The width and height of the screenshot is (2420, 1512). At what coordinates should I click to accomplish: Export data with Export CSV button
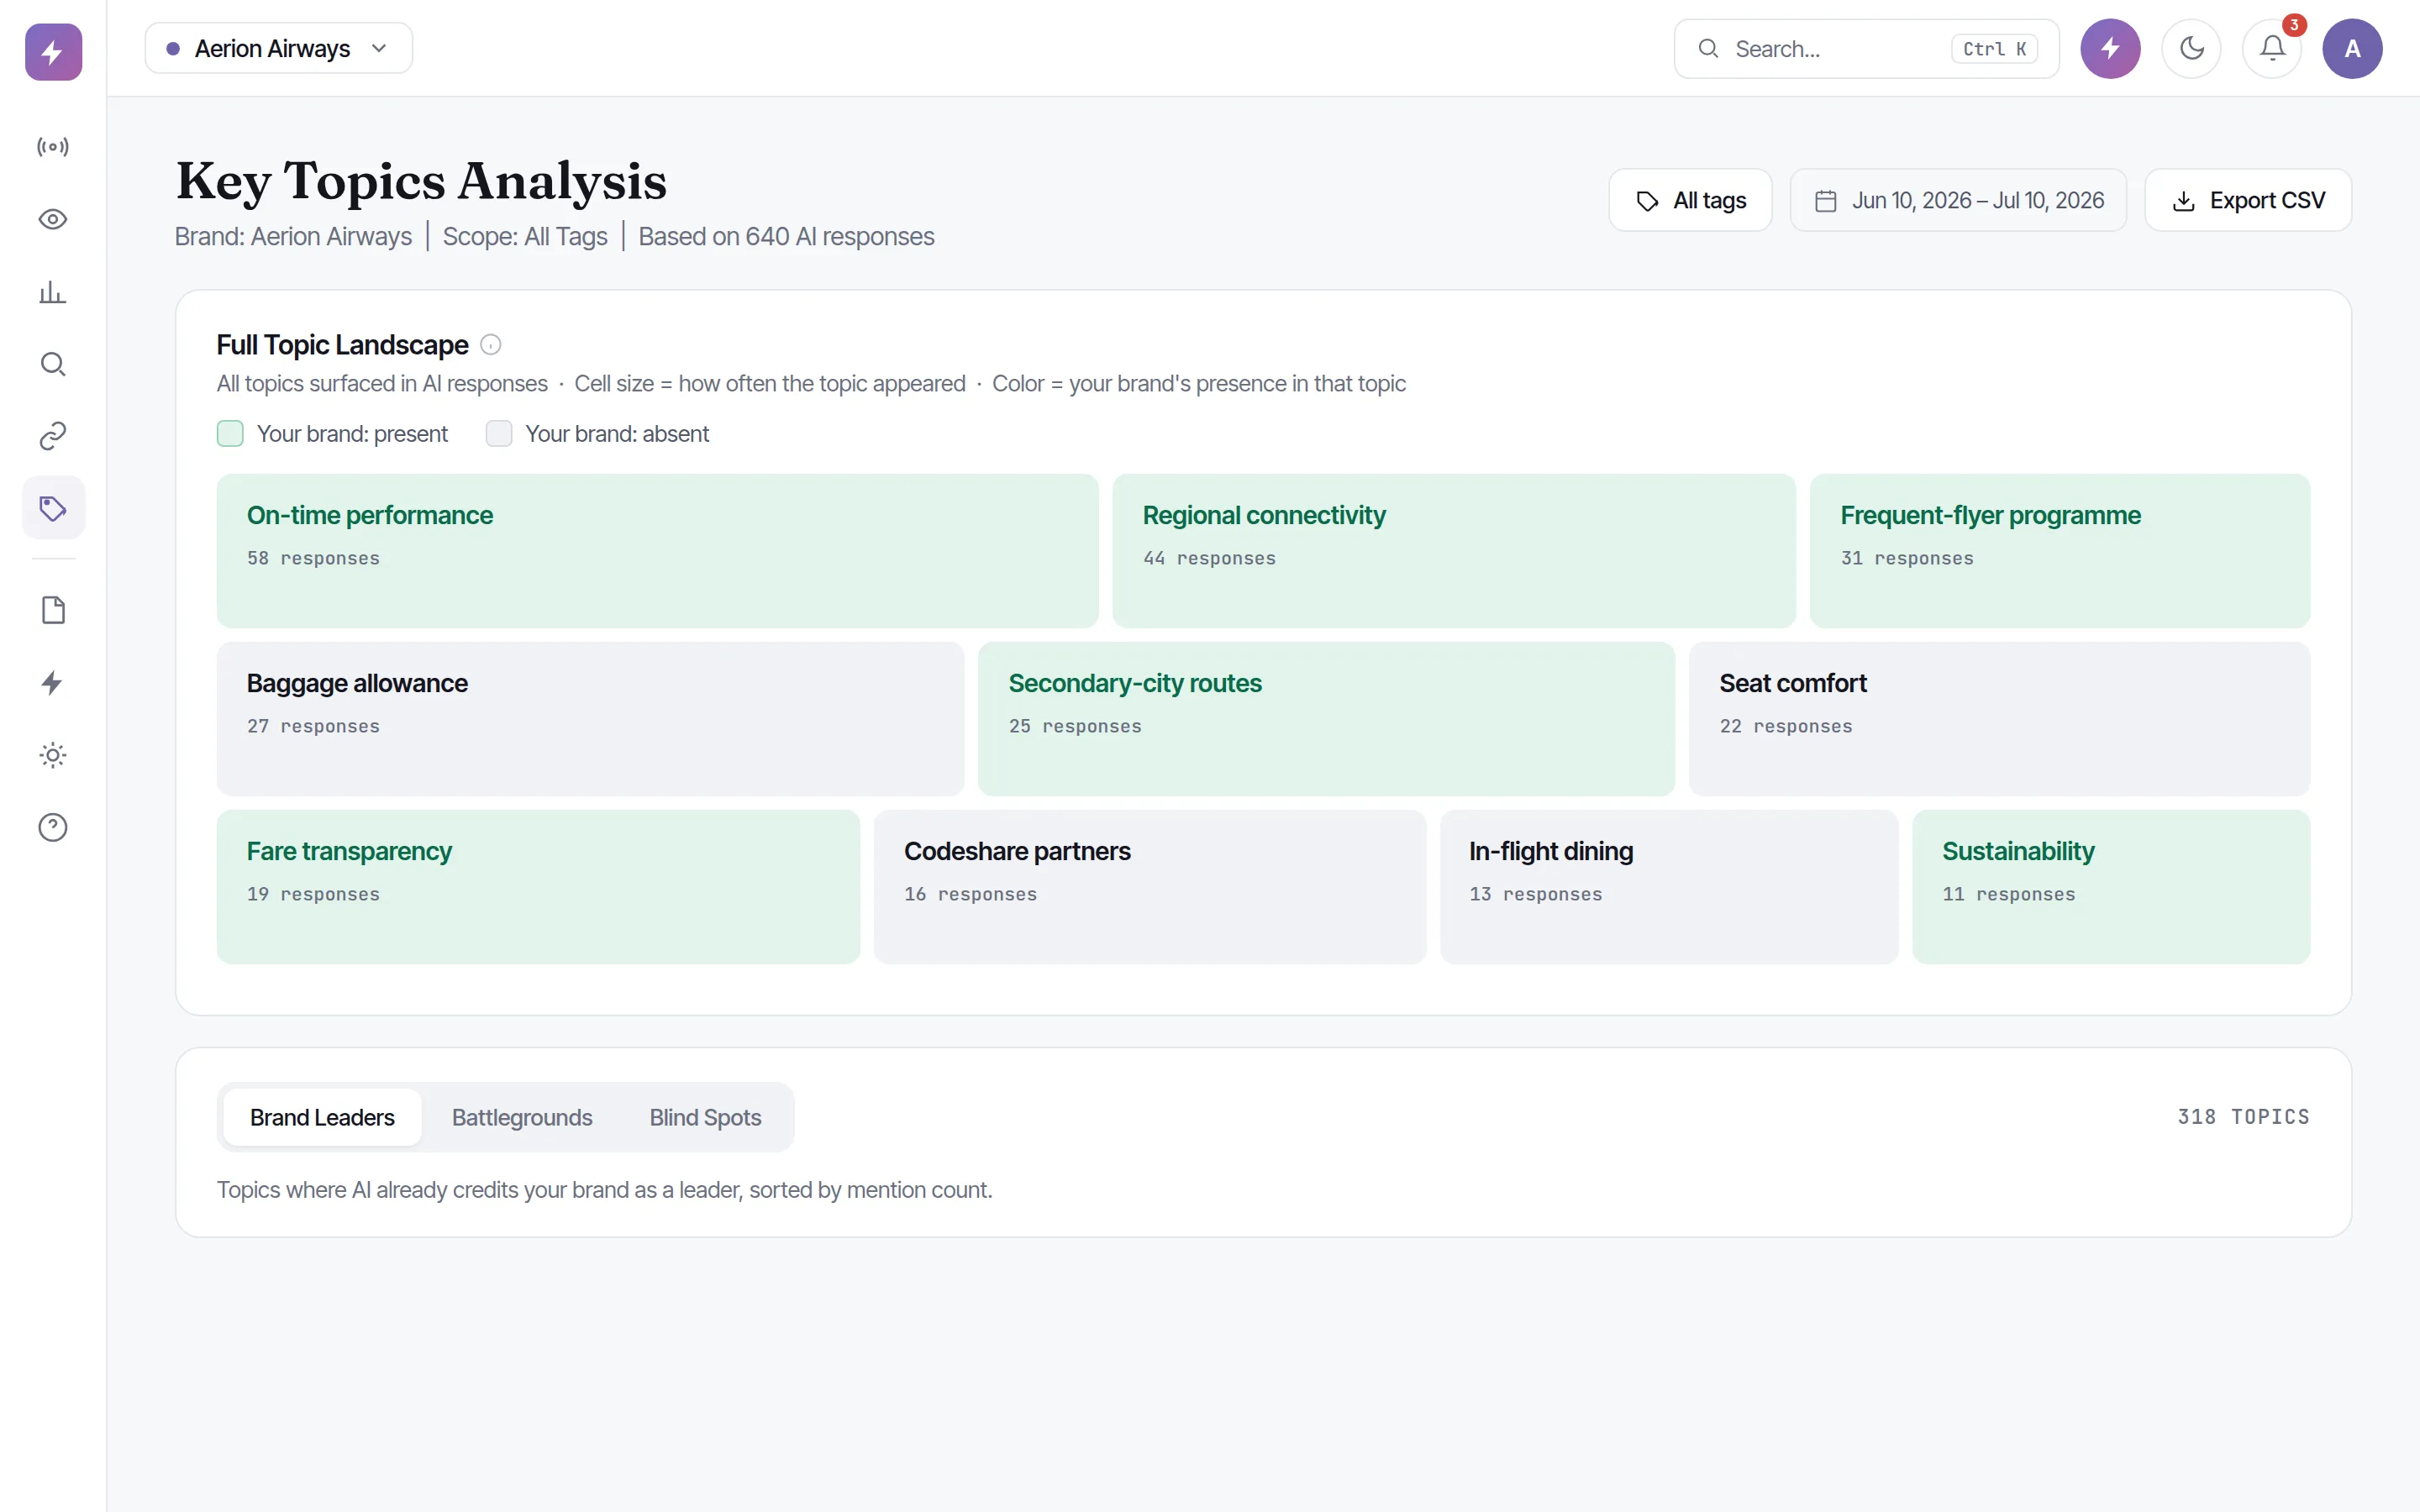click(2248, 200)
